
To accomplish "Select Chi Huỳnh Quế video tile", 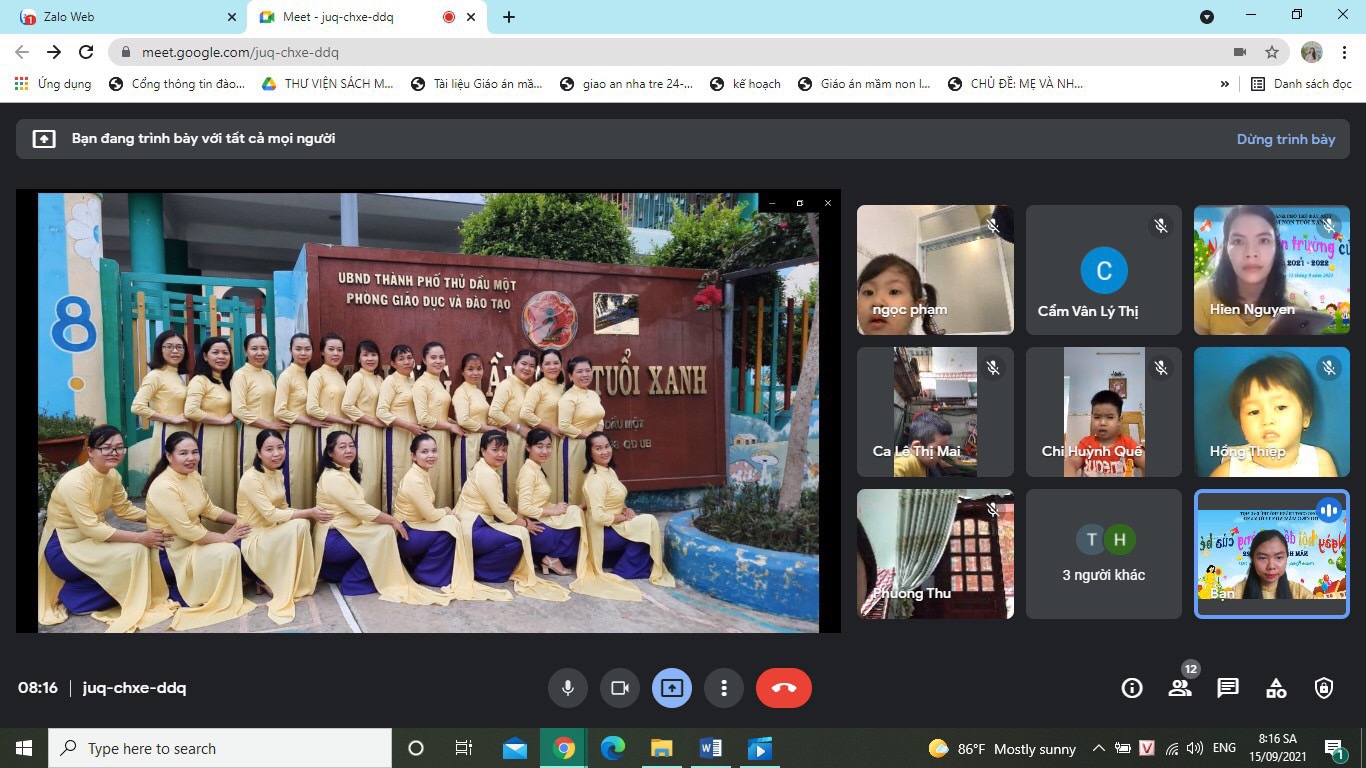I will point(1104,412).
